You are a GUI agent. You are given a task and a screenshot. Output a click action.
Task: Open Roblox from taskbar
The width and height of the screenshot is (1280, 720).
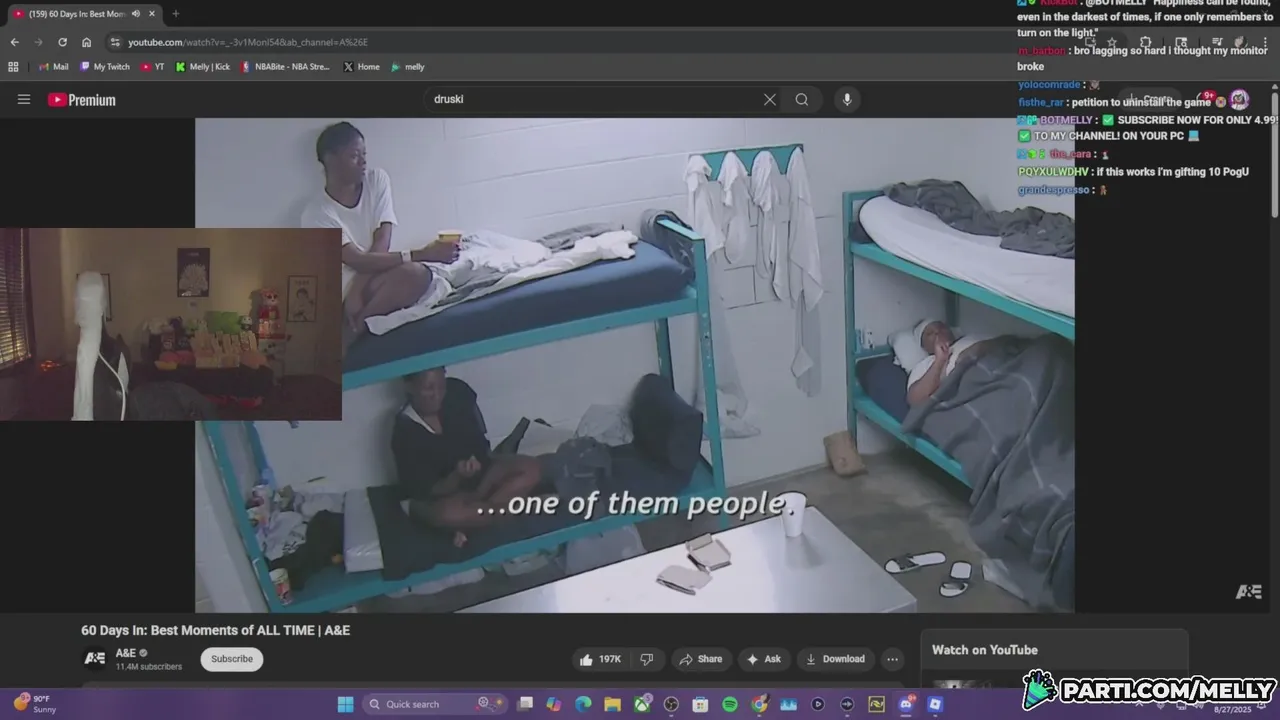click(x=935, y=704)
